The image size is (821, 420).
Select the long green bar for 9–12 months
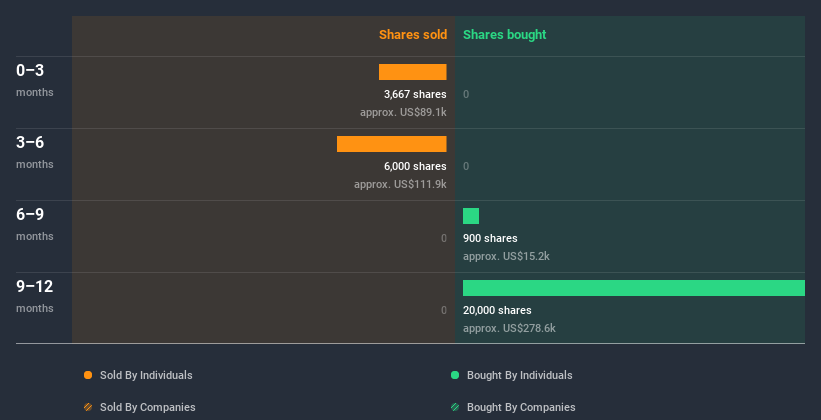click(634, 288)
